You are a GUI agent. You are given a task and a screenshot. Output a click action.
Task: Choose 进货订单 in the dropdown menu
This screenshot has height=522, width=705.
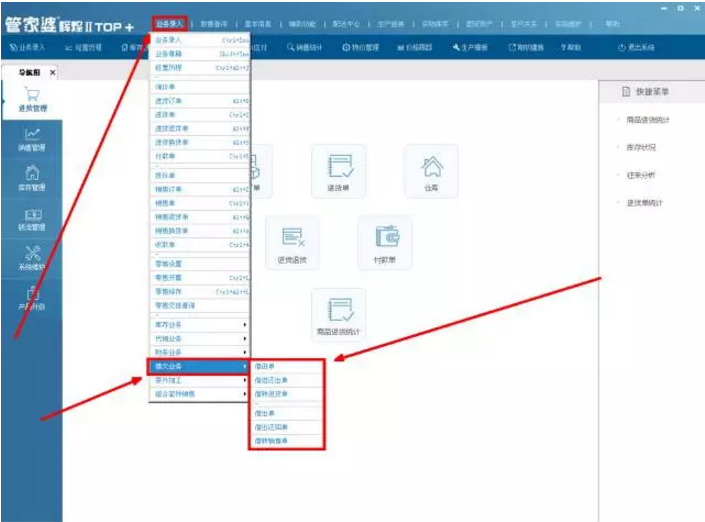pyautogui.click(x=200, y=101)
